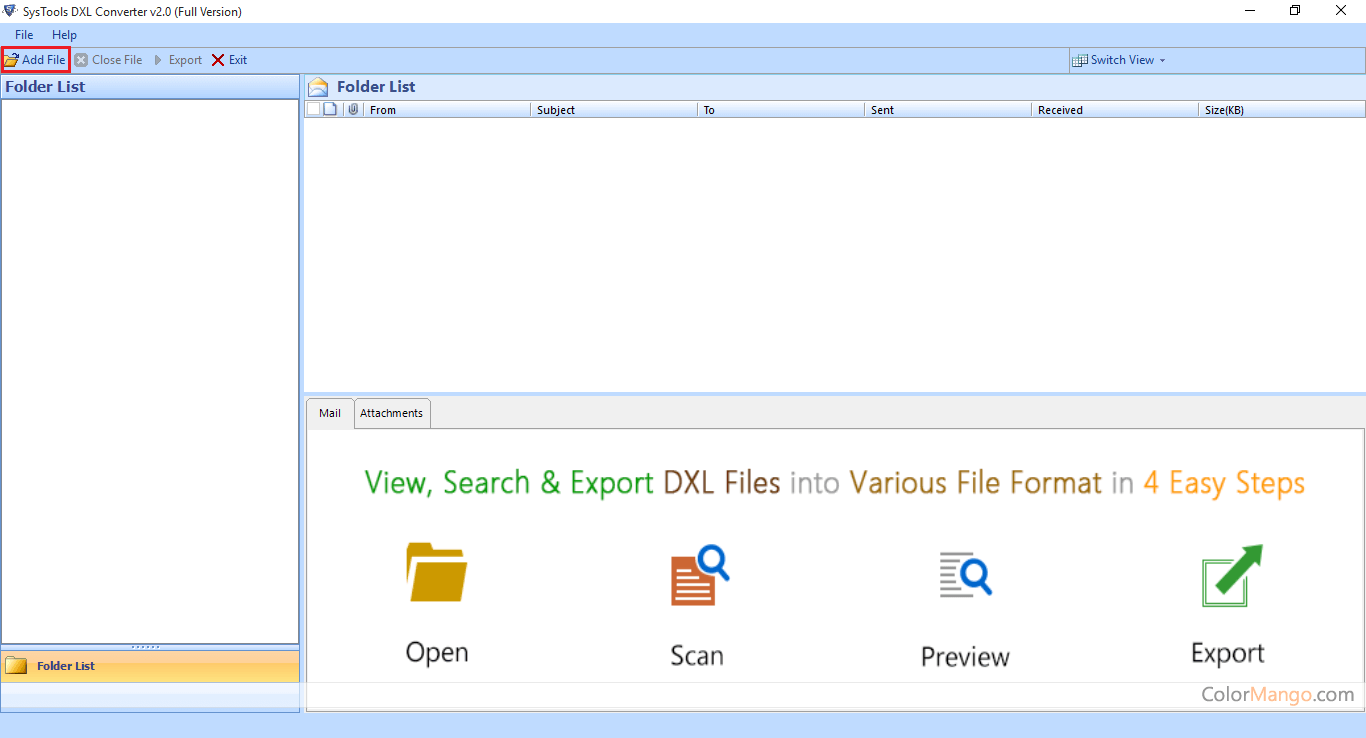Sort by the Subject column header
Image resolution: width=1366 pixels, height=738 pixels.
pos(613,110)
